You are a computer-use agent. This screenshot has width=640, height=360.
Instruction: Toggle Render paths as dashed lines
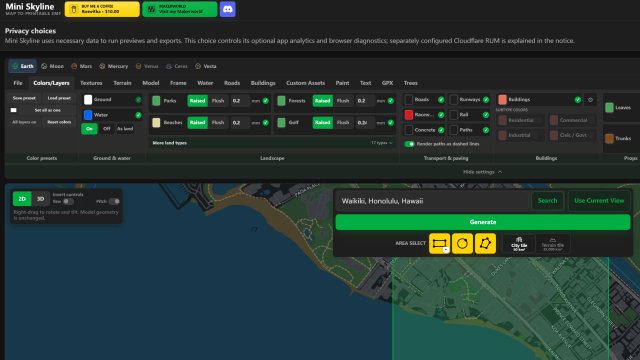click(x=409, y=144)
